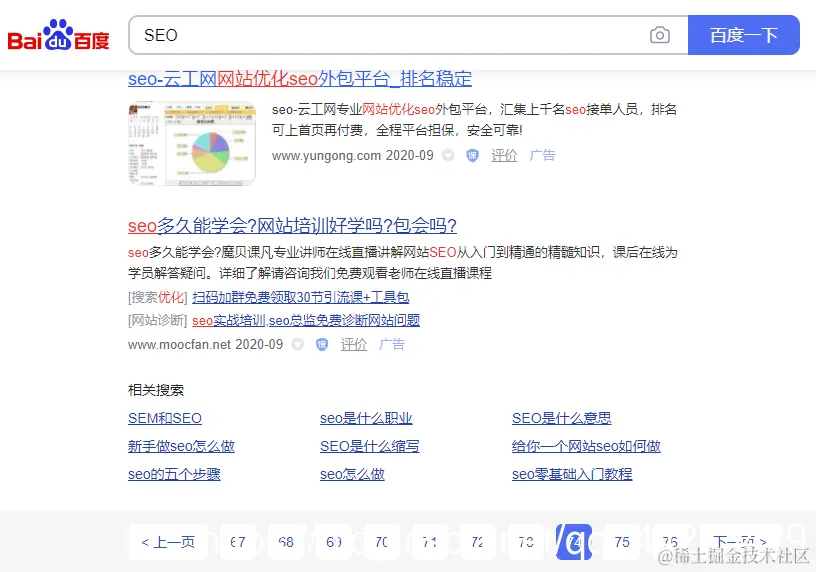Go to results page 67
816x572 pixels.
238,542
